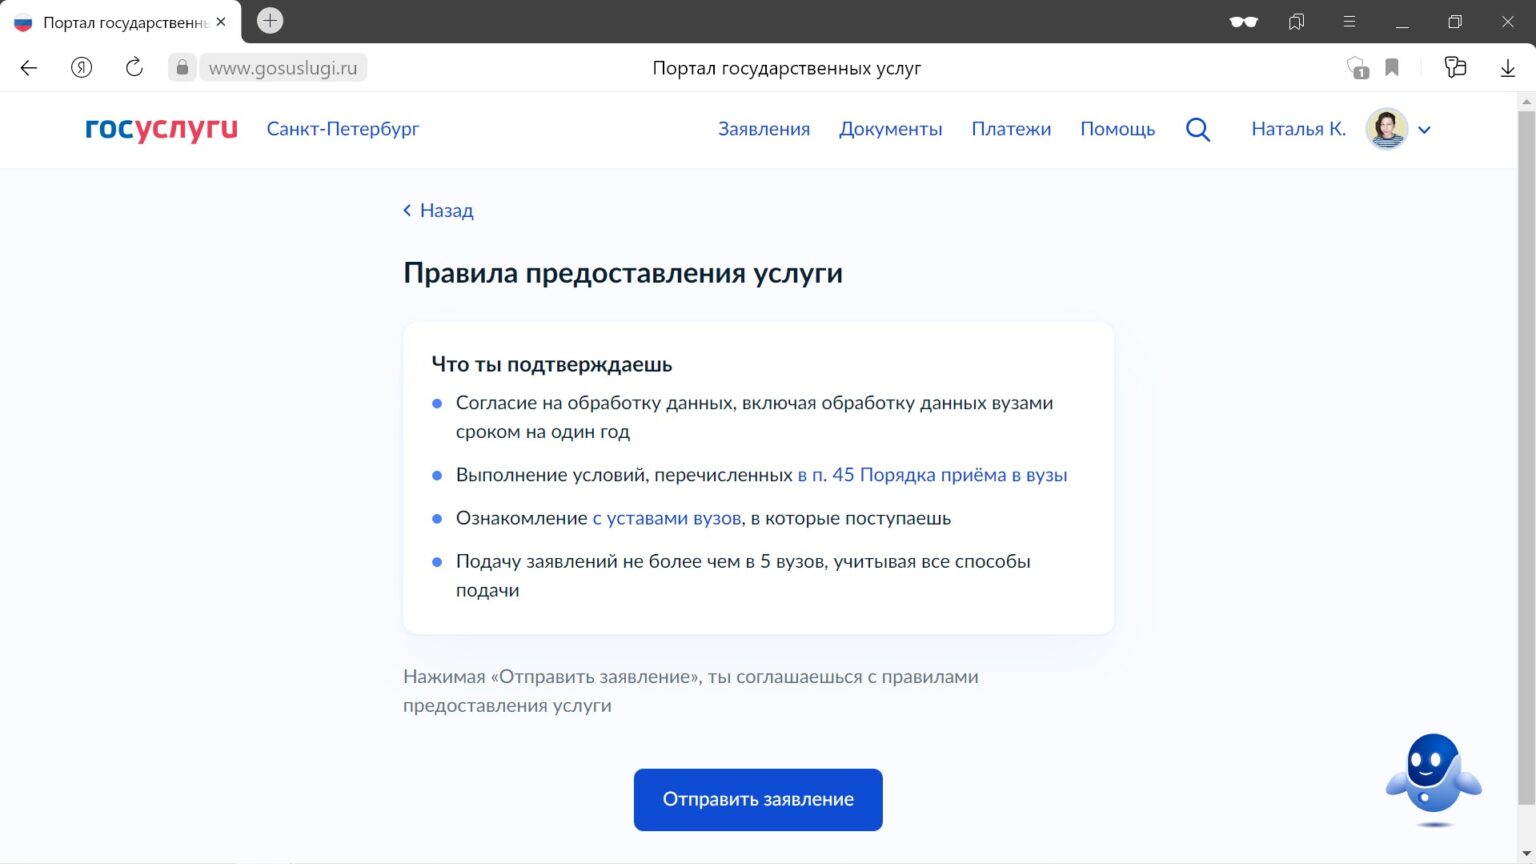Click the Yandex home icon
Screen dimensions: 1536x864
pos(82,68)
